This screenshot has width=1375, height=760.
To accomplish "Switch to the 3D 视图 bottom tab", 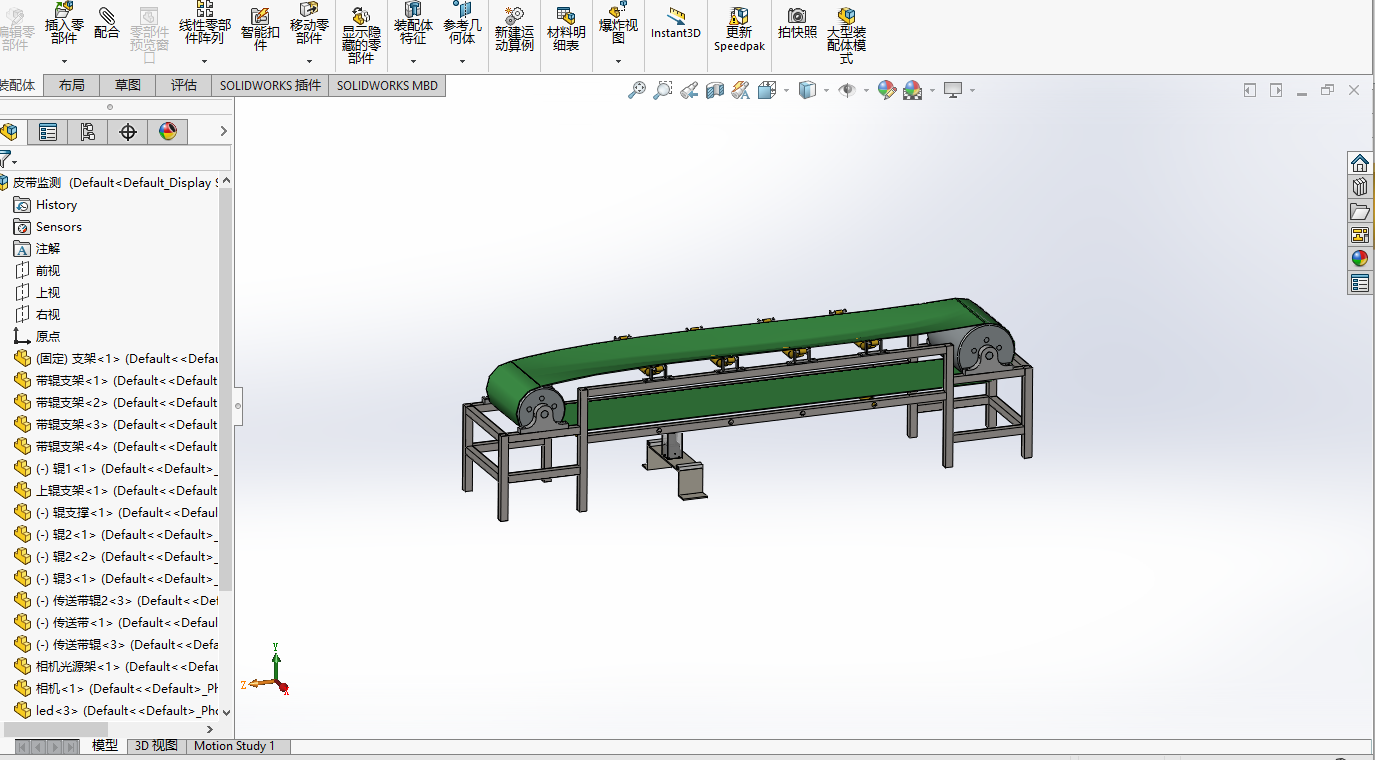I will pos(156,746).
